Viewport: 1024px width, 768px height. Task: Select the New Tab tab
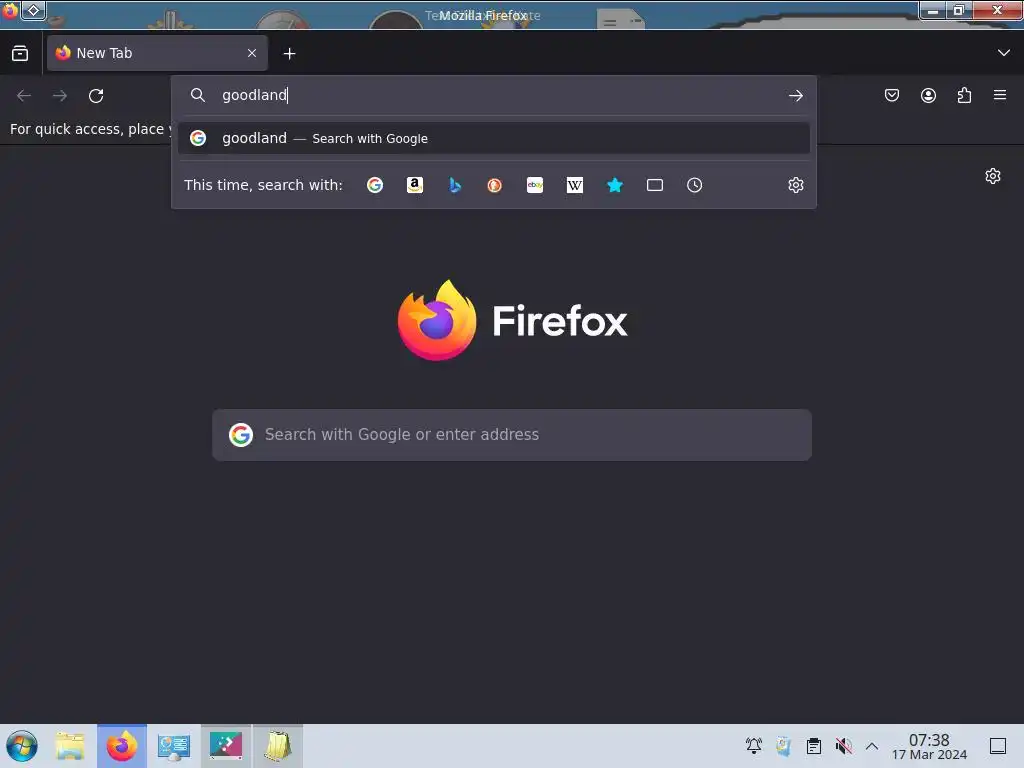click(157, 53)
